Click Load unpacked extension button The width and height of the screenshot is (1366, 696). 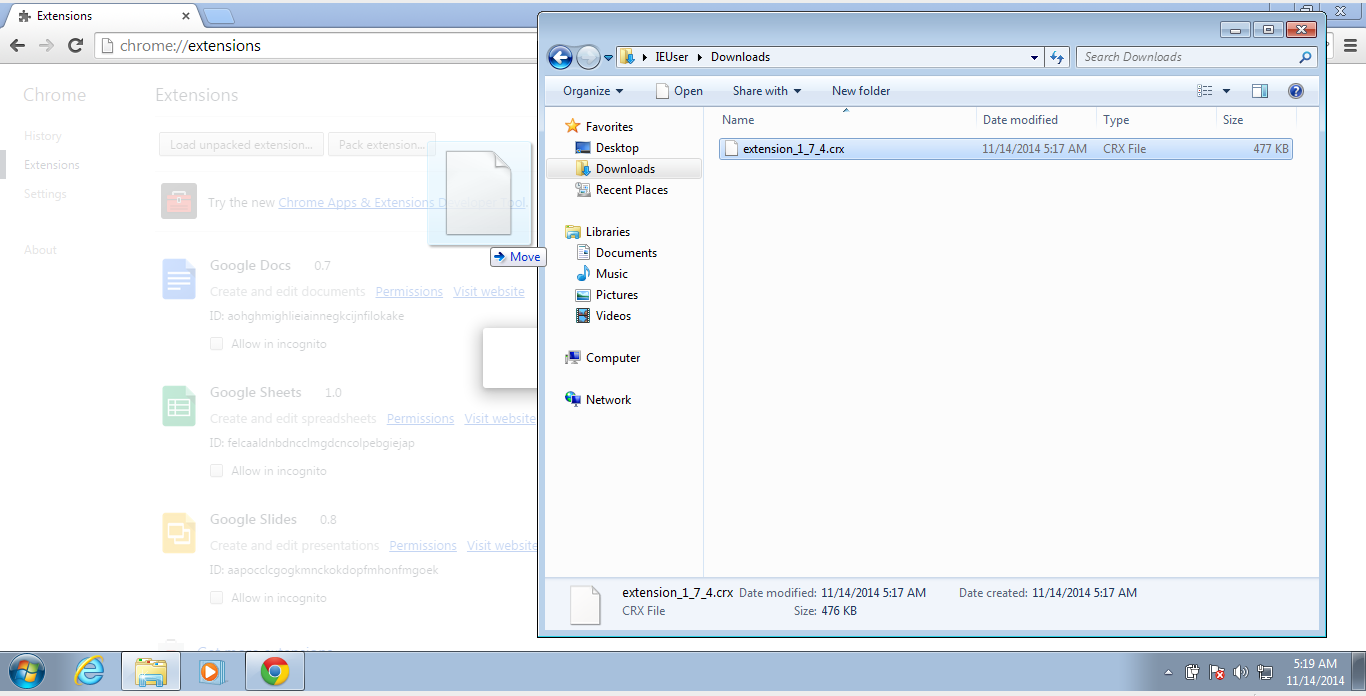(x=241, y=145)
